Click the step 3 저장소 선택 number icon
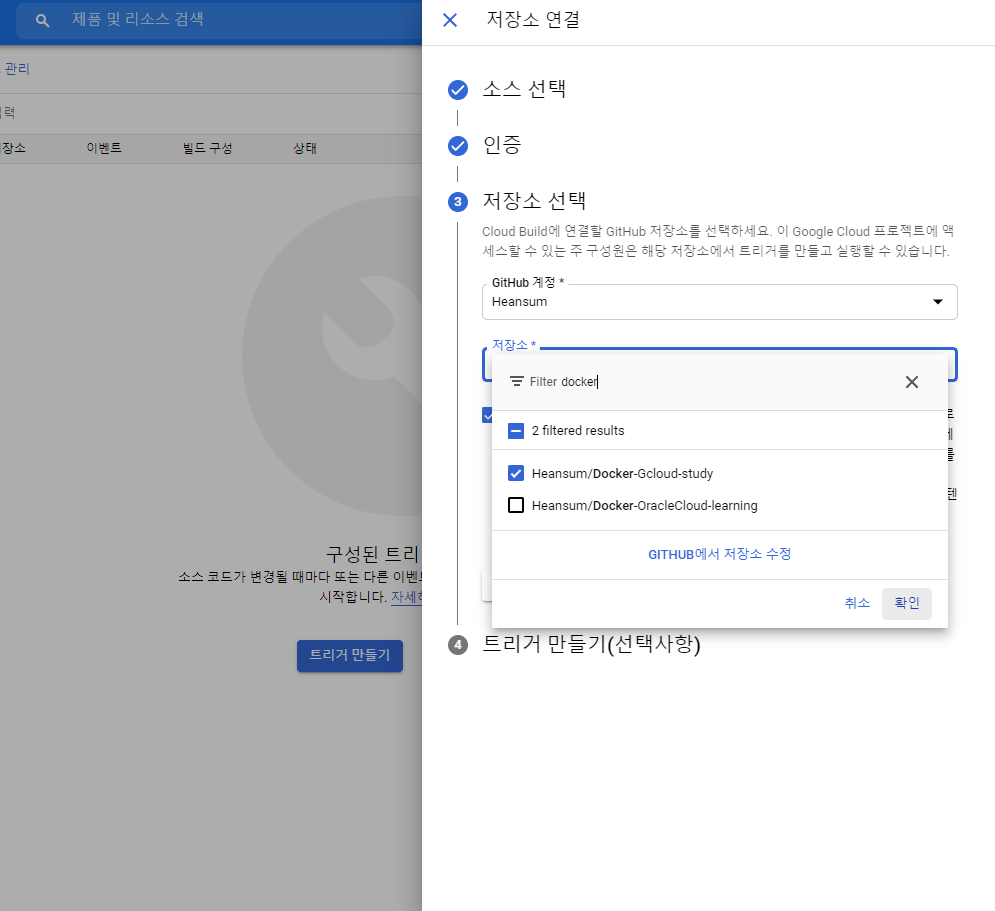 [x=458, y=202]
